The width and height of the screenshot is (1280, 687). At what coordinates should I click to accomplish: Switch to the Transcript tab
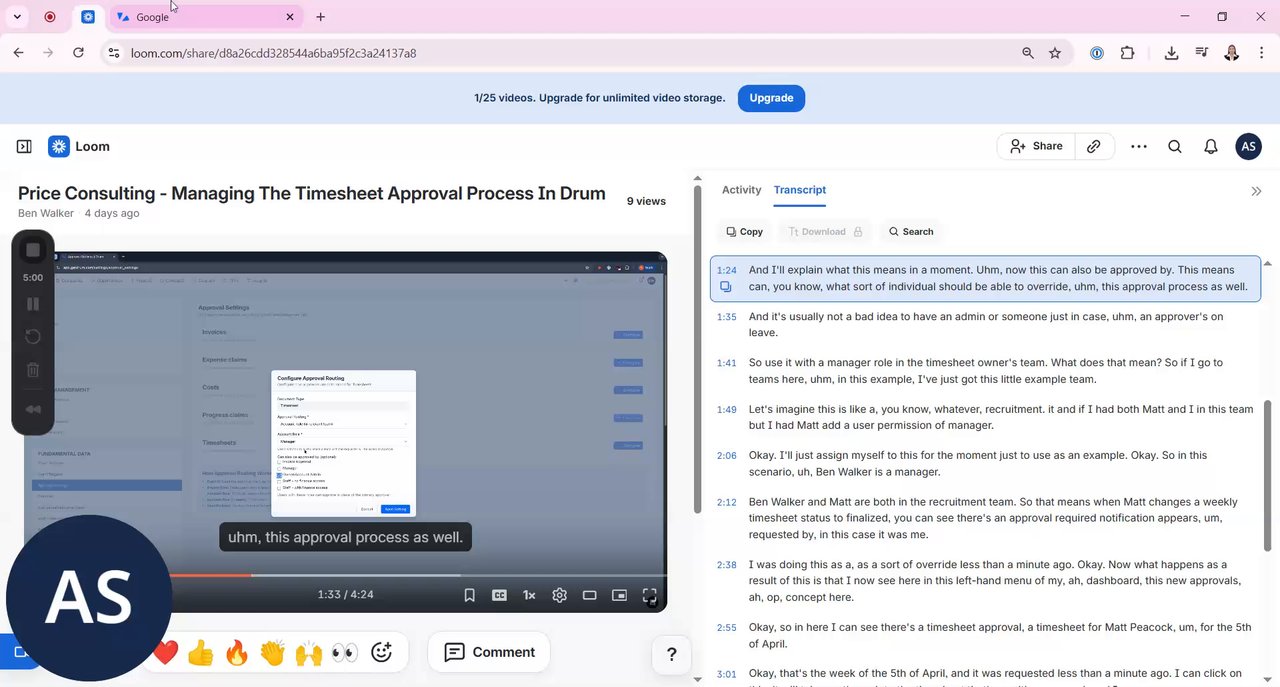tap(800, 190)
